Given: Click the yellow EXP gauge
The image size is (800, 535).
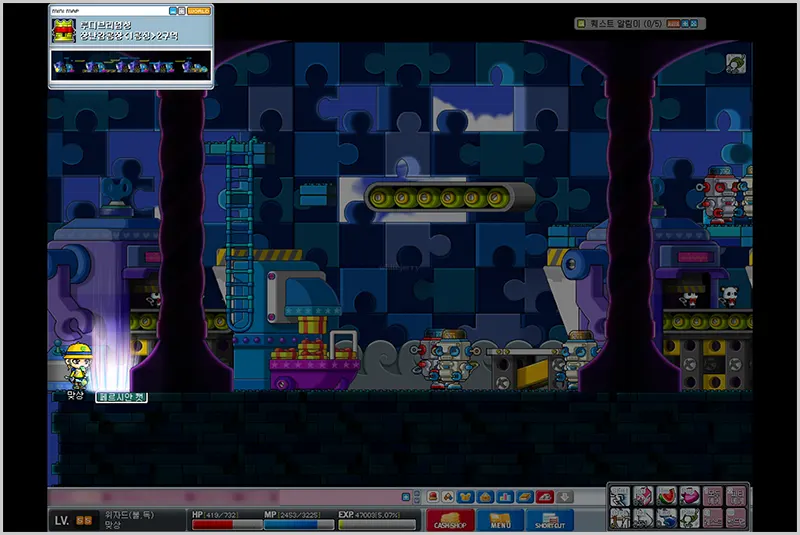Looking at the screenshot, I should point(377,525).
